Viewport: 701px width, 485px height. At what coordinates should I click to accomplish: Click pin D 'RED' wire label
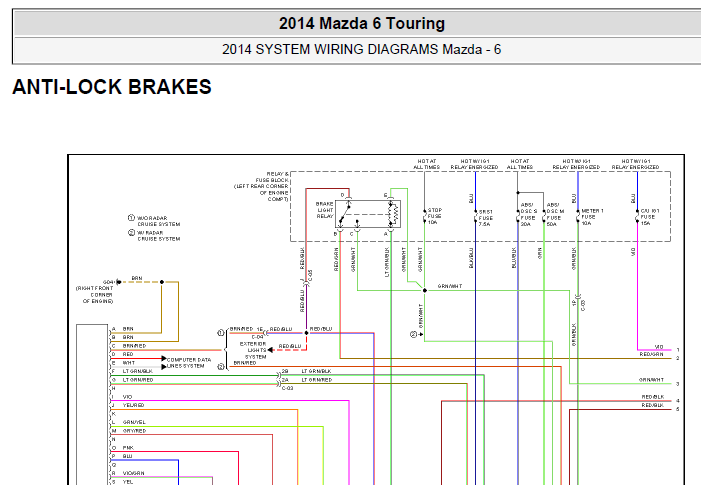tap(128, 354)
